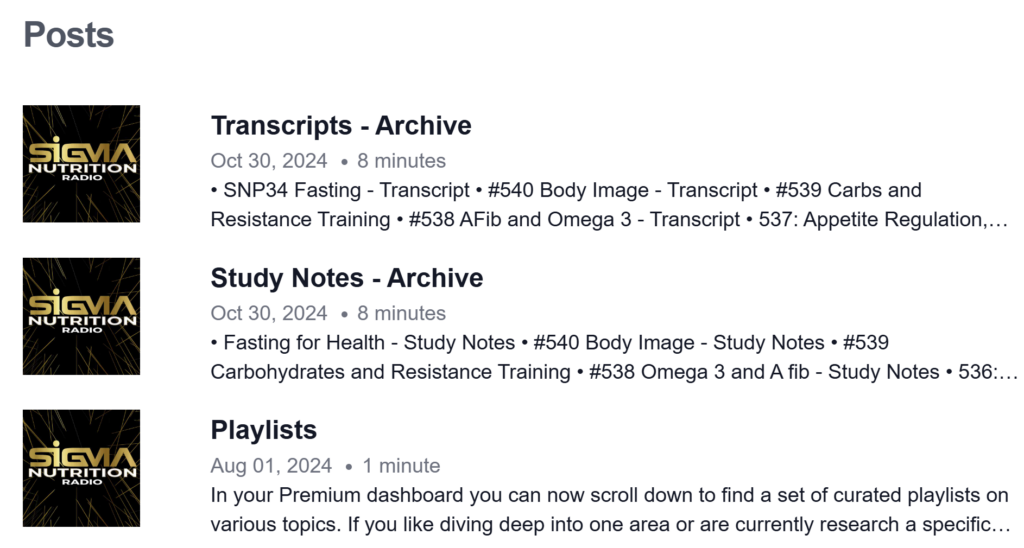Select the SNP34 Fasting - Transcript excerpt text

coord(346,190)
